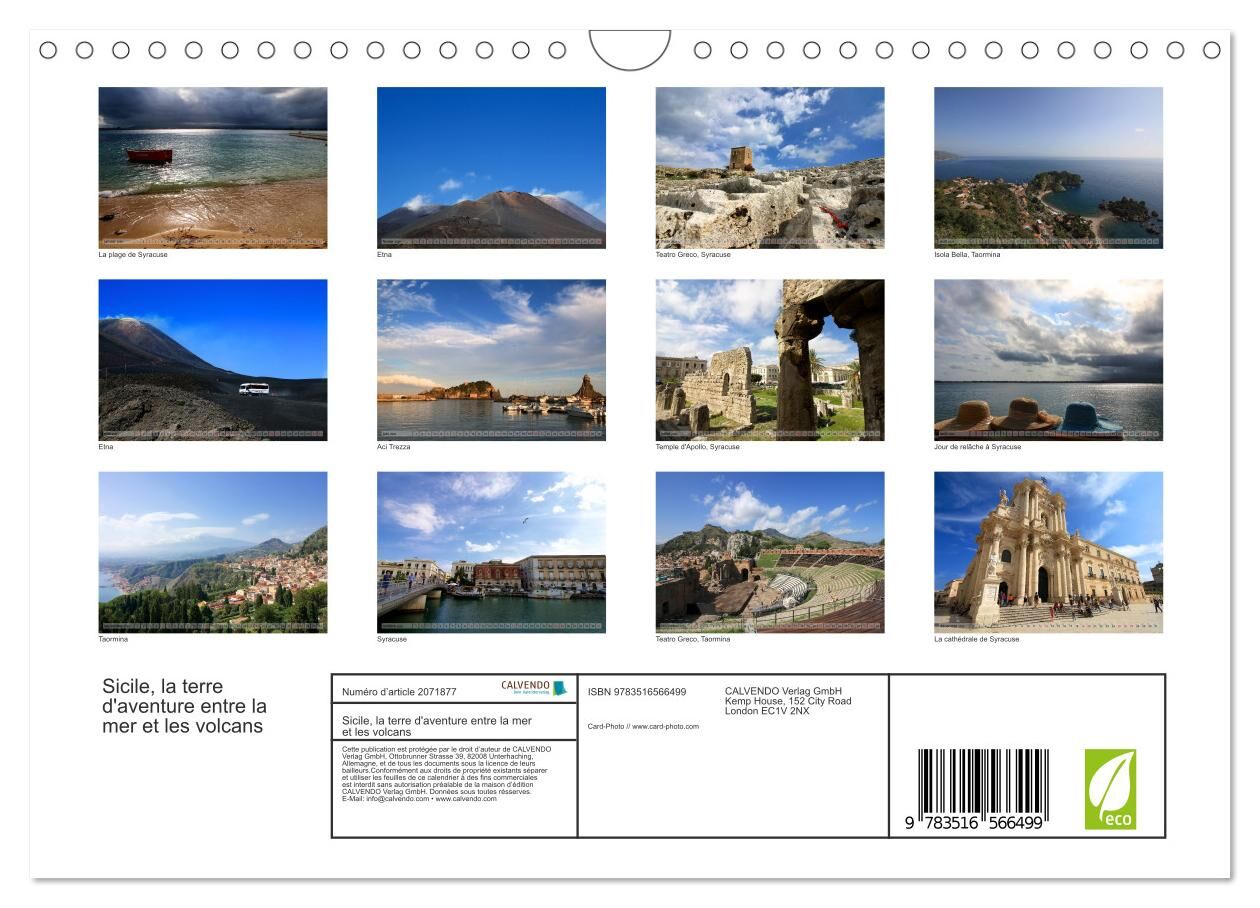Select the Isola Bella, Taormina photo
Screen dimensions: 1260x908
pyautogui.click(x=1048, y=167)
